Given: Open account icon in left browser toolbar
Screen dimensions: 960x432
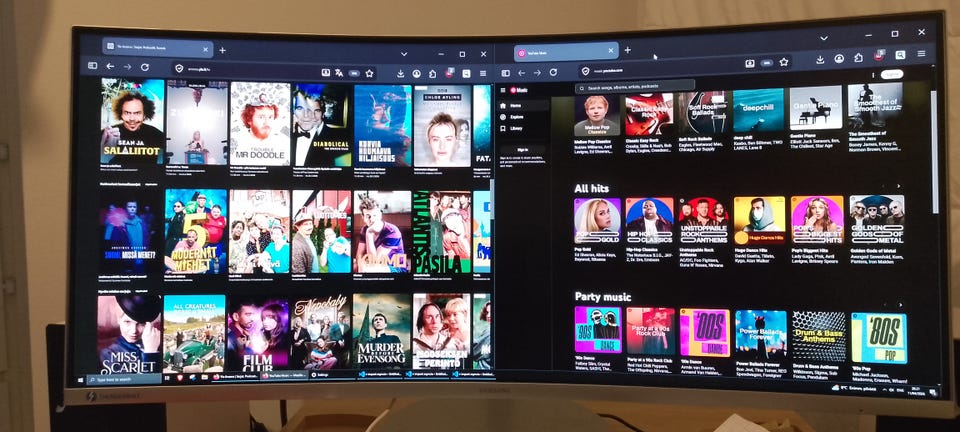Looking at the screenshot, I should (x=416, y=73).
